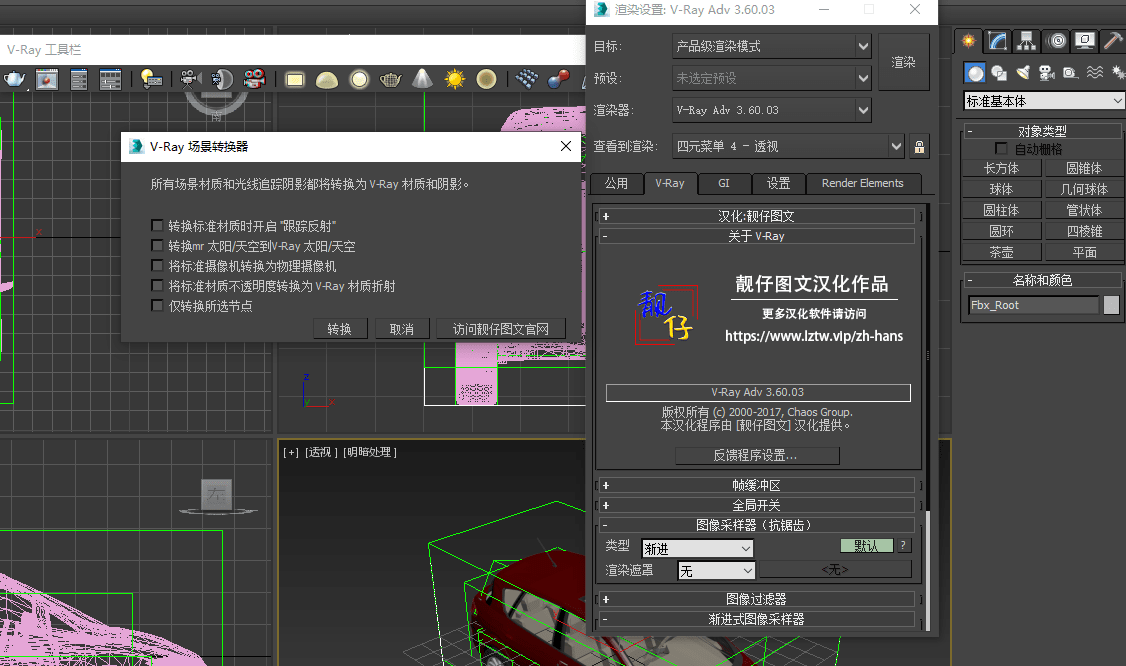Image resolution: width=1126 pixels, height=666 pixels.
Task: Open the 渲染器 dropdown showing V-Ray Adv 3.60.03
Action: (x=772, y=110)
